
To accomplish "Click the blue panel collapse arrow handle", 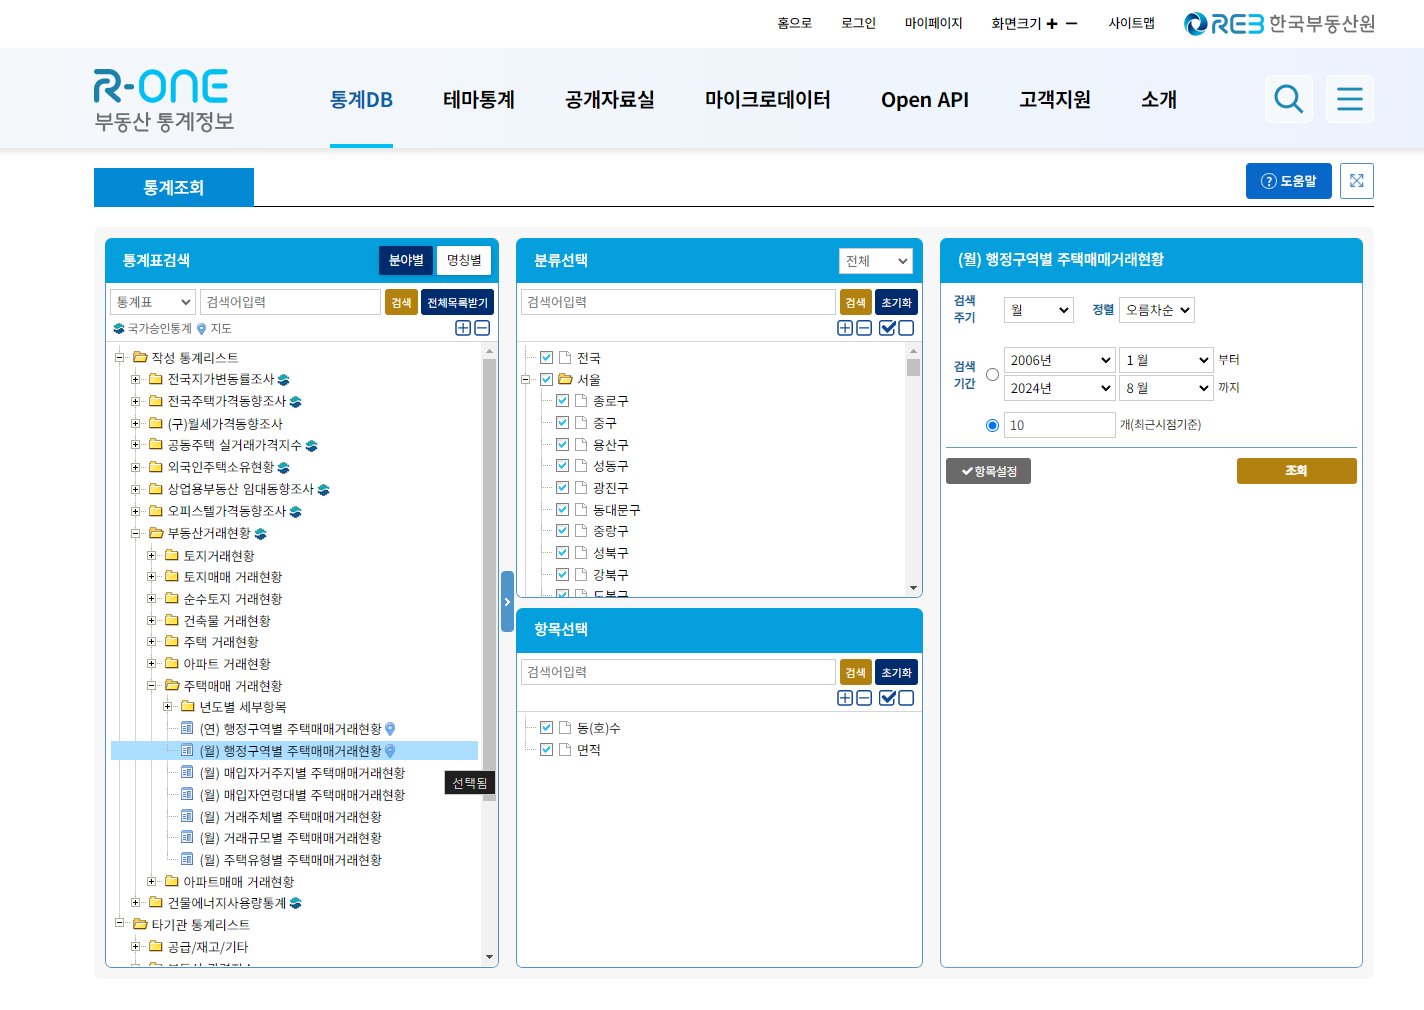I will tap(507, 601).
